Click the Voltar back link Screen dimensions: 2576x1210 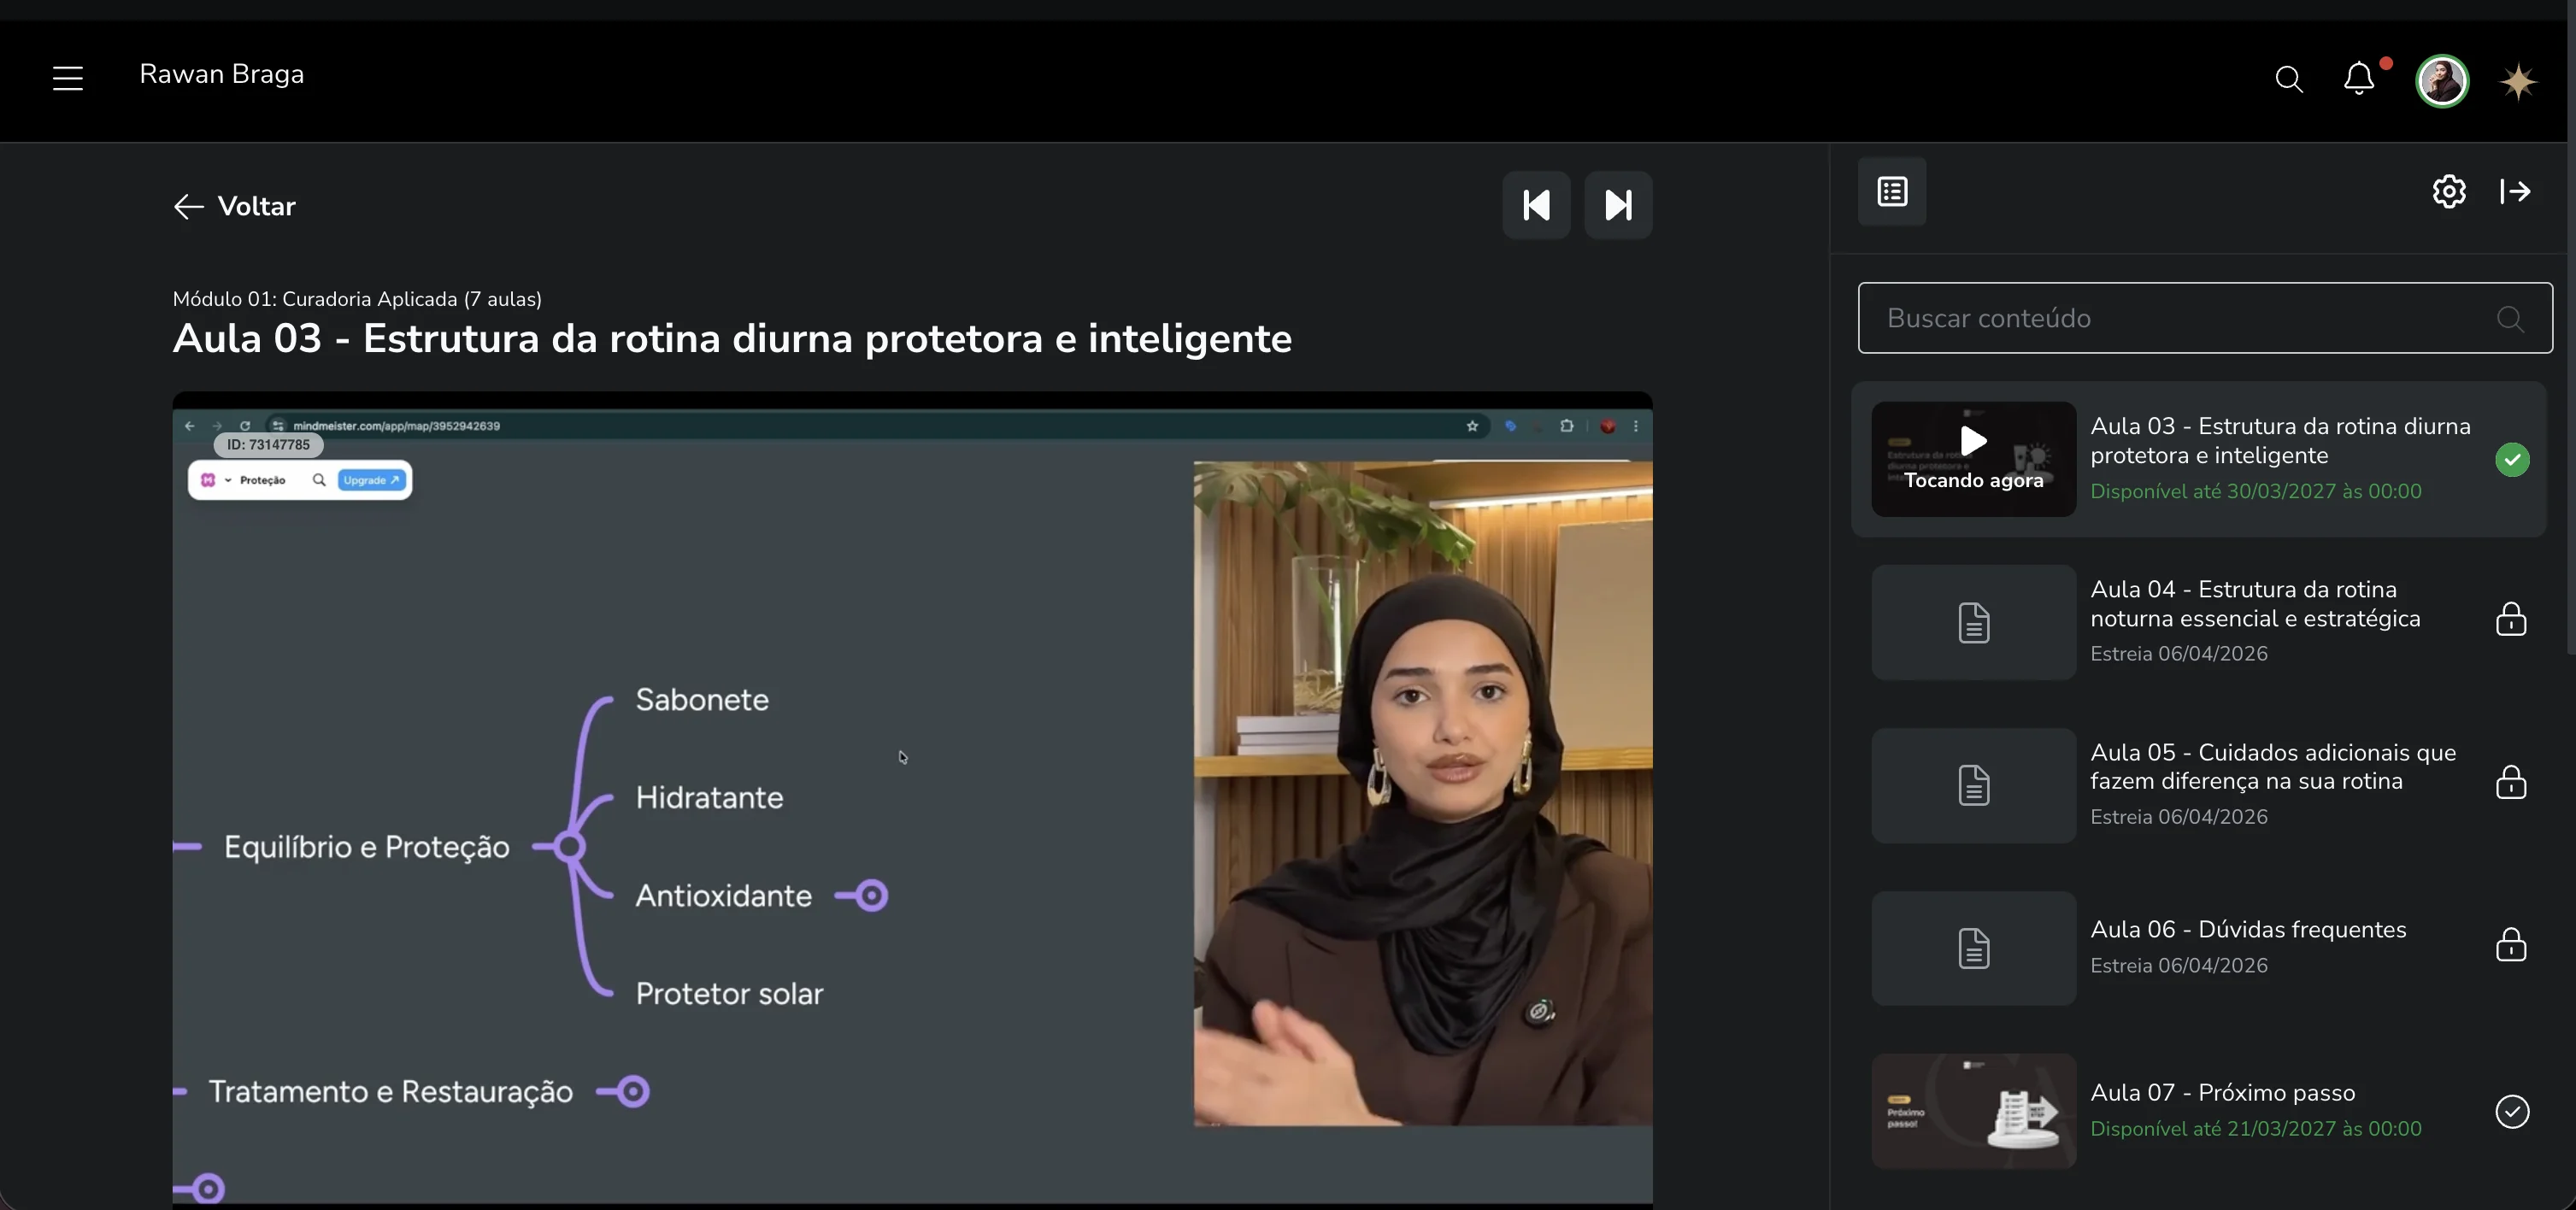coord(235,207)
